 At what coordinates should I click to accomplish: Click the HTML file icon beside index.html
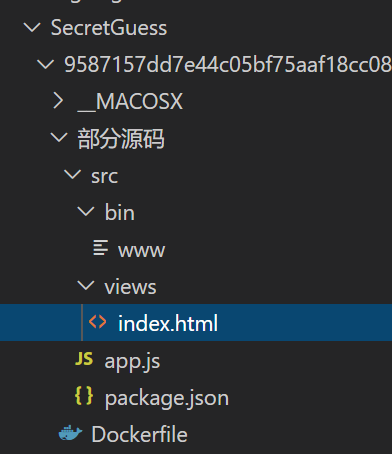pos(98,322)
